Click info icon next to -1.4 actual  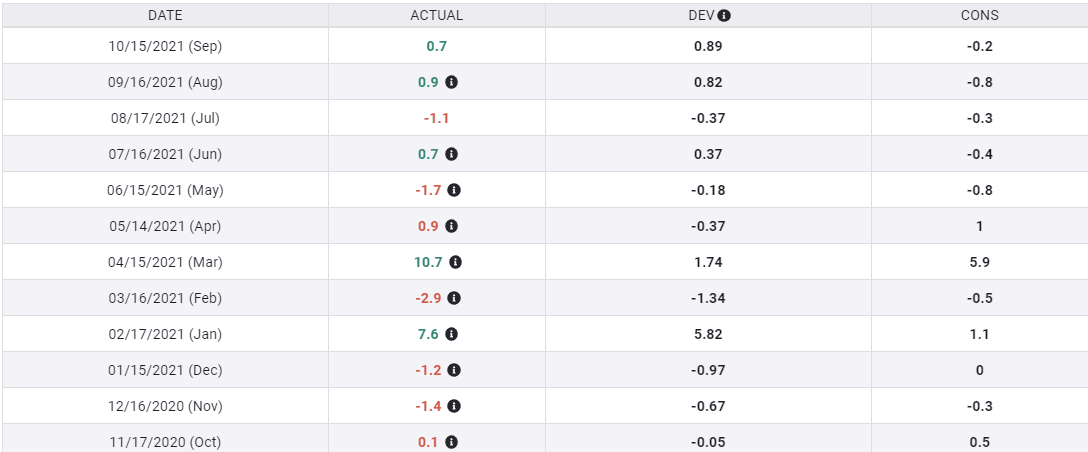pos(454,406)
